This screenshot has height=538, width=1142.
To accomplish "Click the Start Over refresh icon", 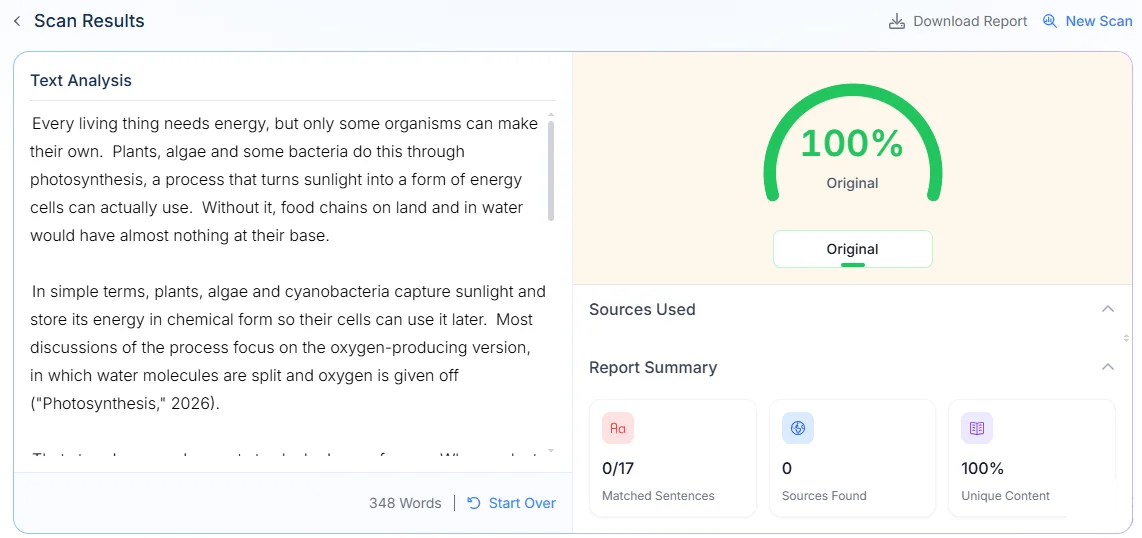I will pos(474,503).
